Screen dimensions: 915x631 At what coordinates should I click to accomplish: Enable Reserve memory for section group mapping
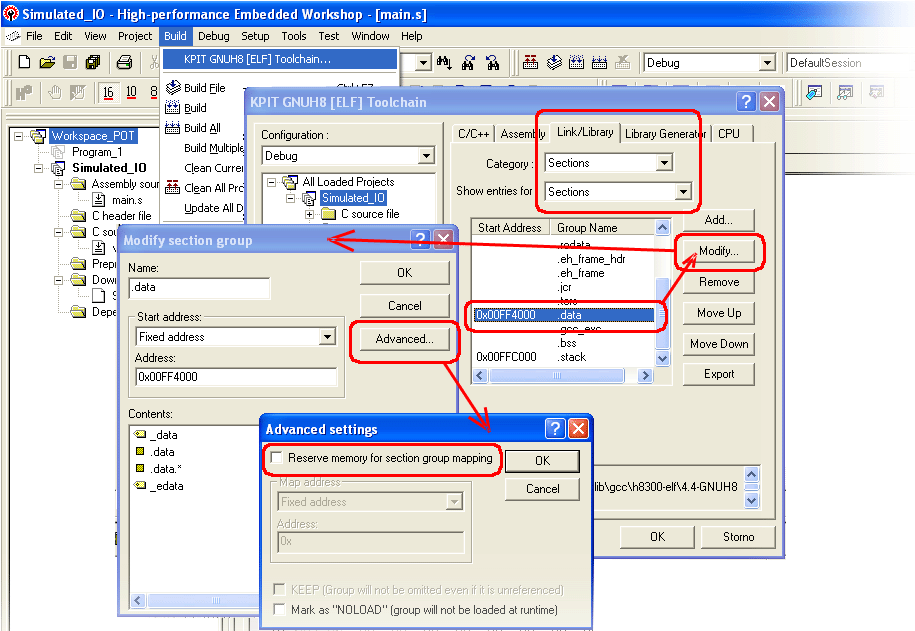(277, 458)
